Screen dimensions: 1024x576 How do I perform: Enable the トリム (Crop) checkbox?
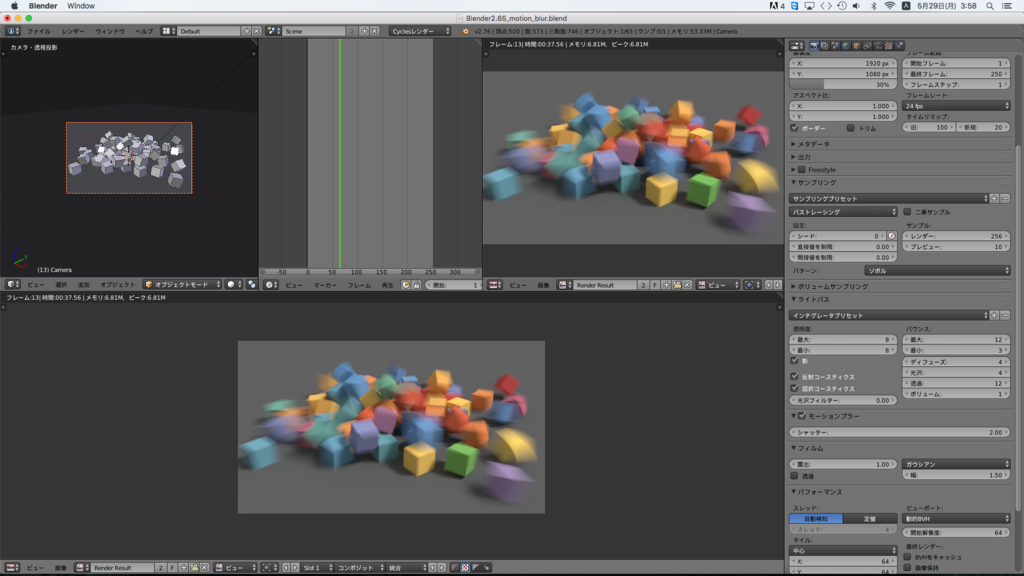click(850, 128)
